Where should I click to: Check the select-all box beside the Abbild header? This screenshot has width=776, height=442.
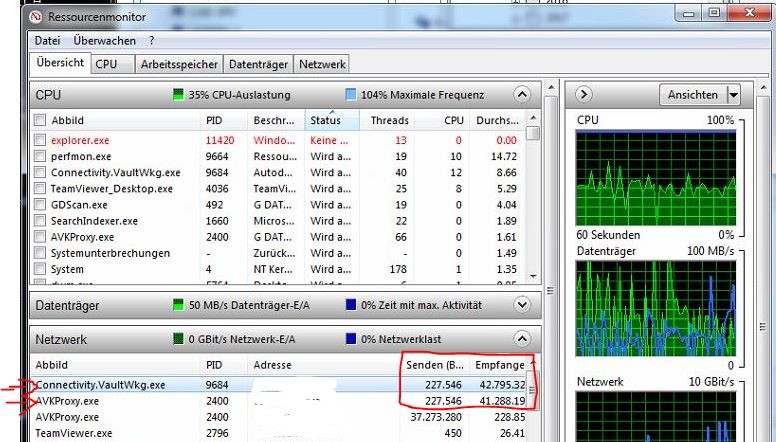point(40,121)
